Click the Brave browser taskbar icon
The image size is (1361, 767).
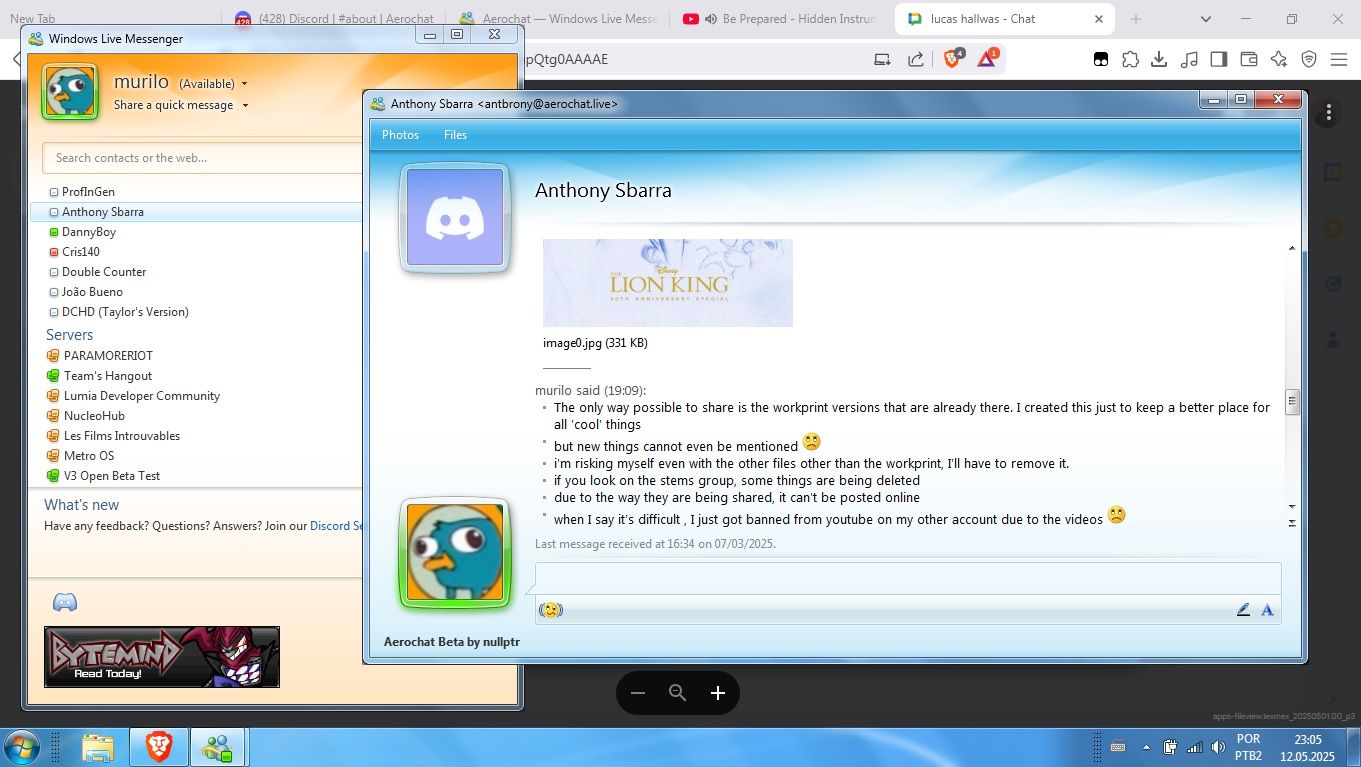coord(159,747)
